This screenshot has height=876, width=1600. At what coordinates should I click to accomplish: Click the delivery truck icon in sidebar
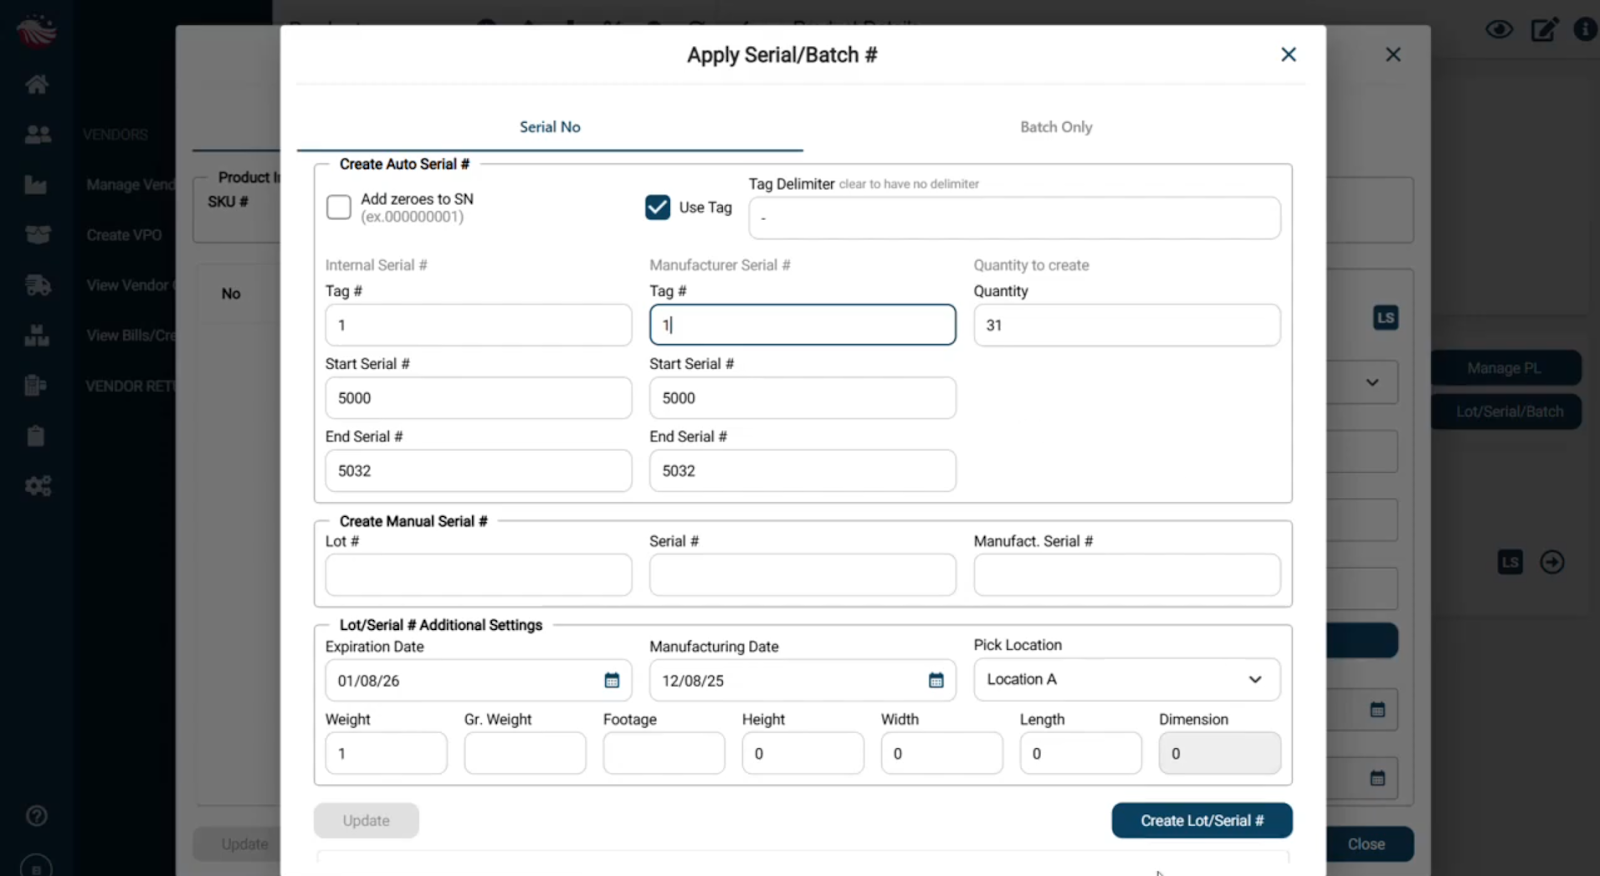click(x=37, y=285)
